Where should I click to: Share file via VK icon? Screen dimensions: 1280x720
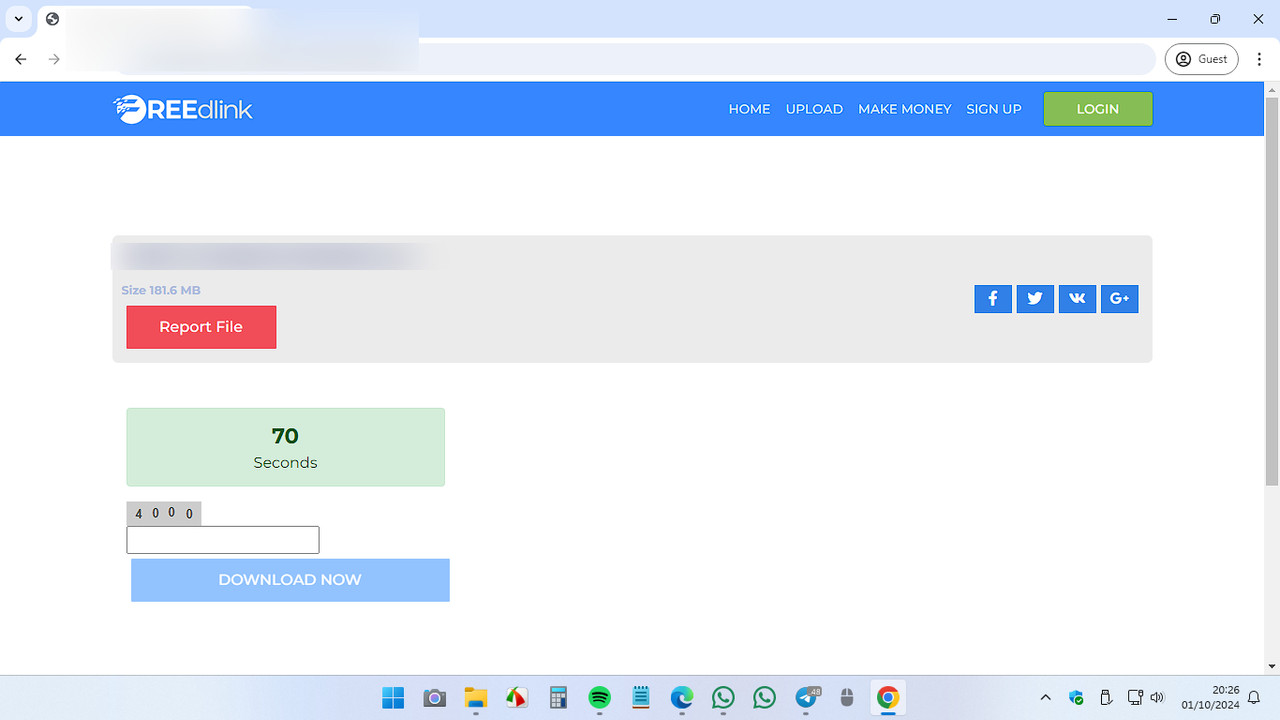click(1077, 299)
